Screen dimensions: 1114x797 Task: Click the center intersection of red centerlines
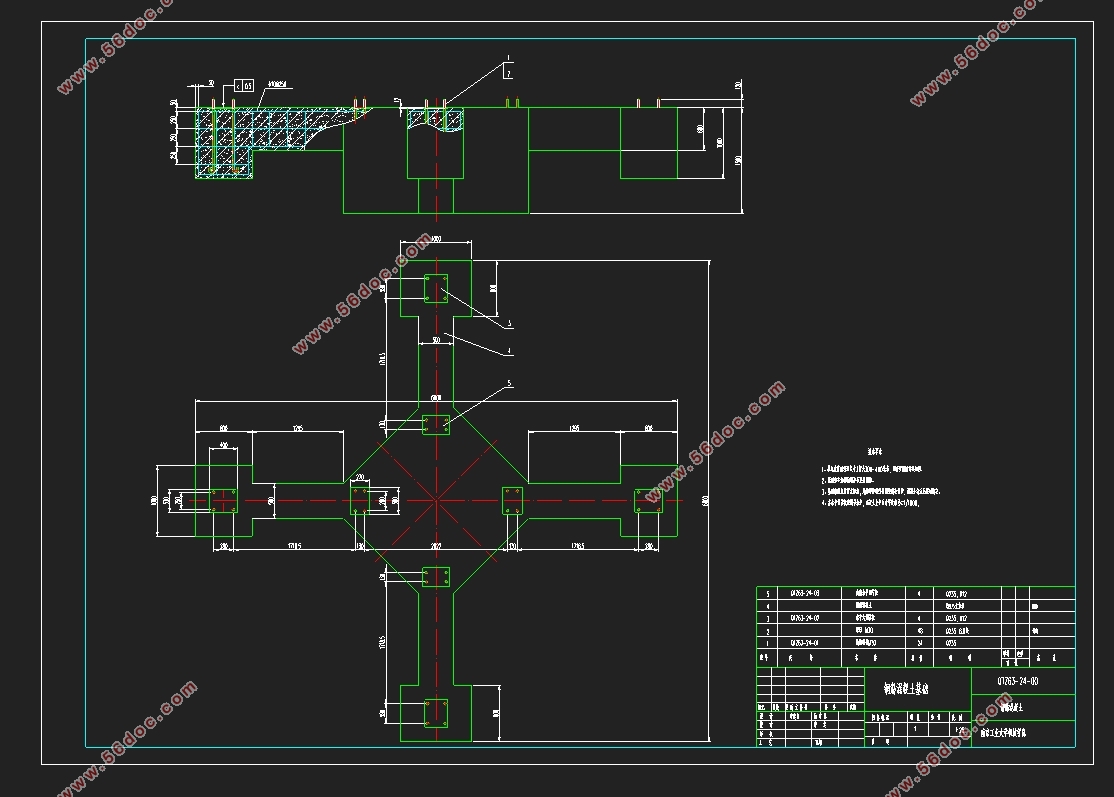tap(436, 501)
